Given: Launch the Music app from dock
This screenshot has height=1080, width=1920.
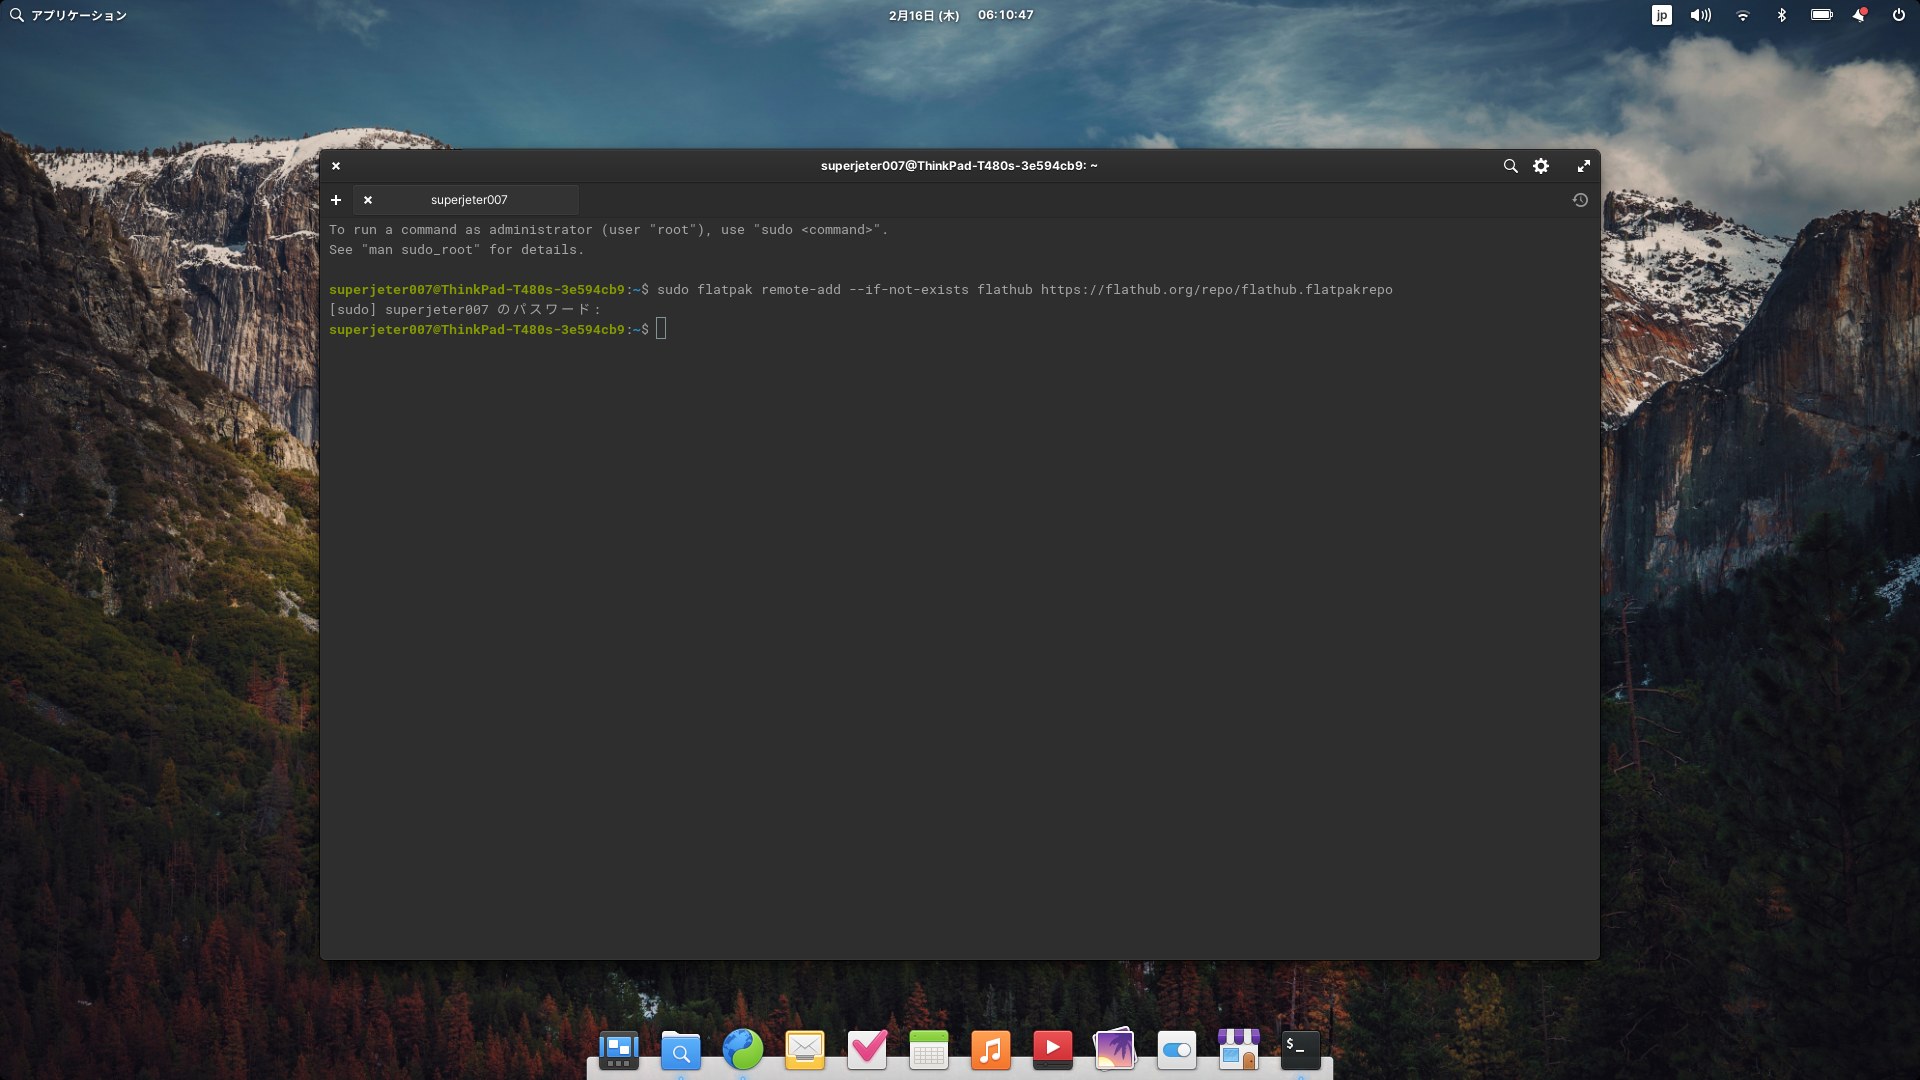Looking at the screenshot, I should point(991,1050).
